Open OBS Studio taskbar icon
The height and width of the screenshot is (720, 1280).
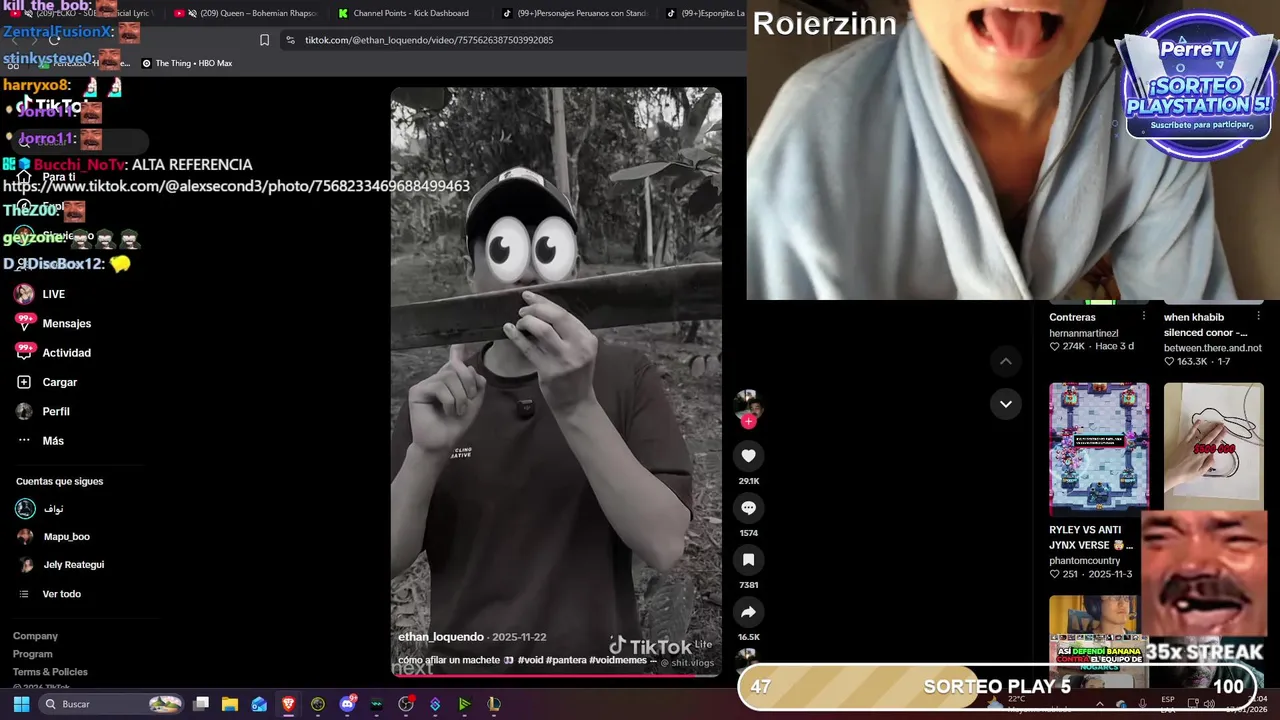pos(406,704)
